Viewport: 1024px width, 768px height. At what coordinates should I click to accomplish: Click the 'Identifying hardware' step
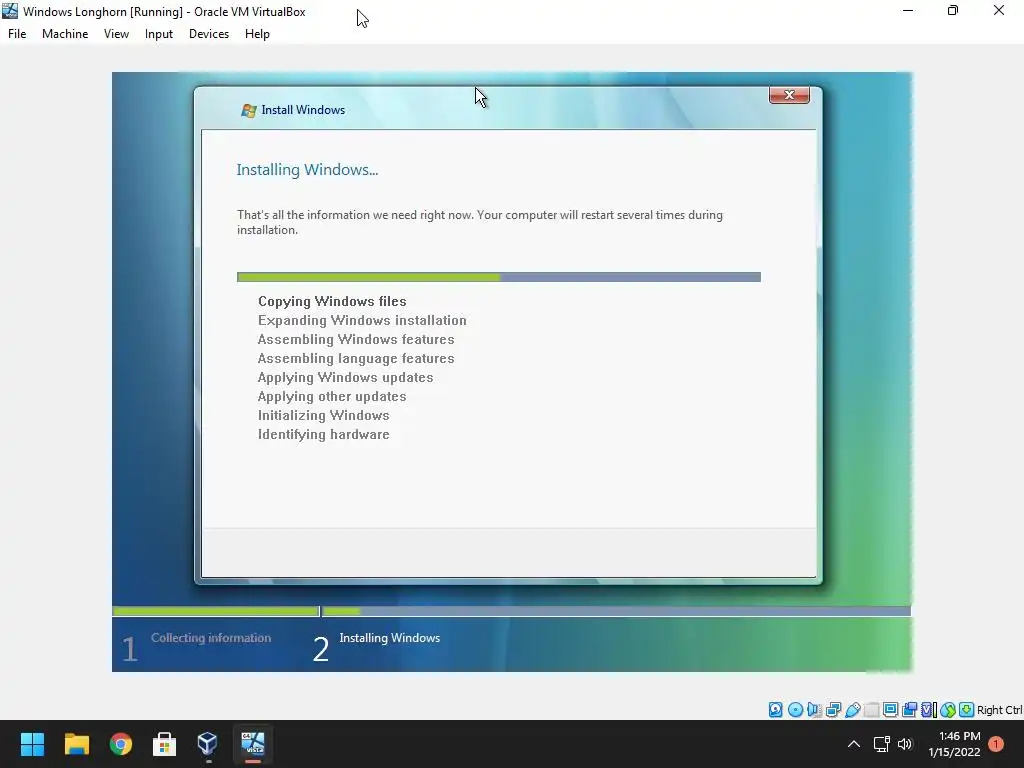(x=323, y=434)
